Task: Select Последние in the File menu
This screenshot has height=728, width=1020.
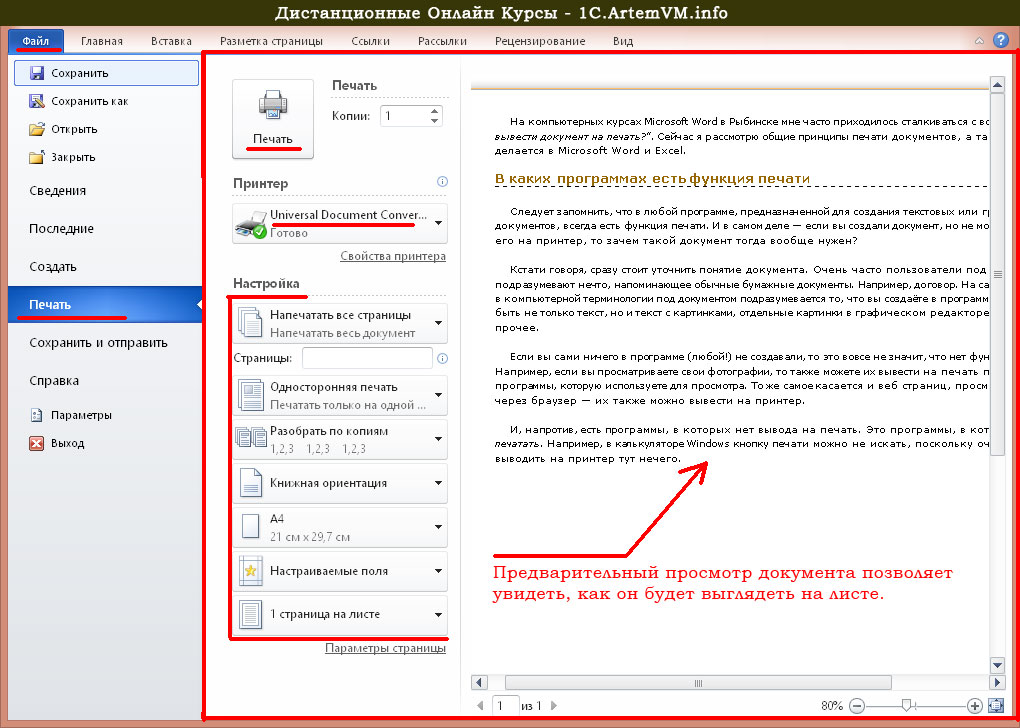Action: coord(105,228)
